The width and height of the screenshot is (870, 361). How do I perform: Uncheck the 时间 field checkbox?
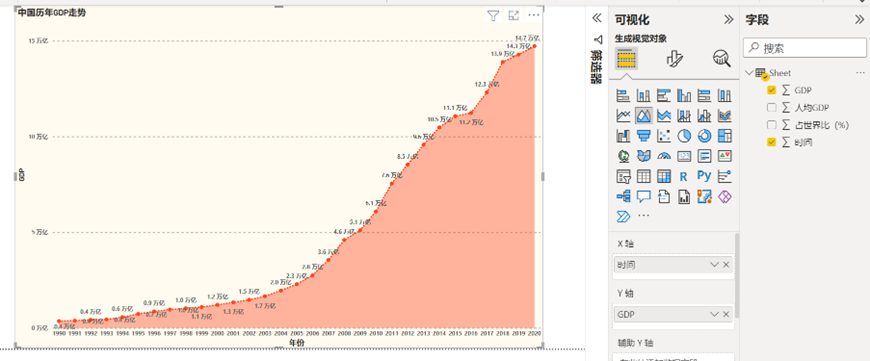point(771,143)
